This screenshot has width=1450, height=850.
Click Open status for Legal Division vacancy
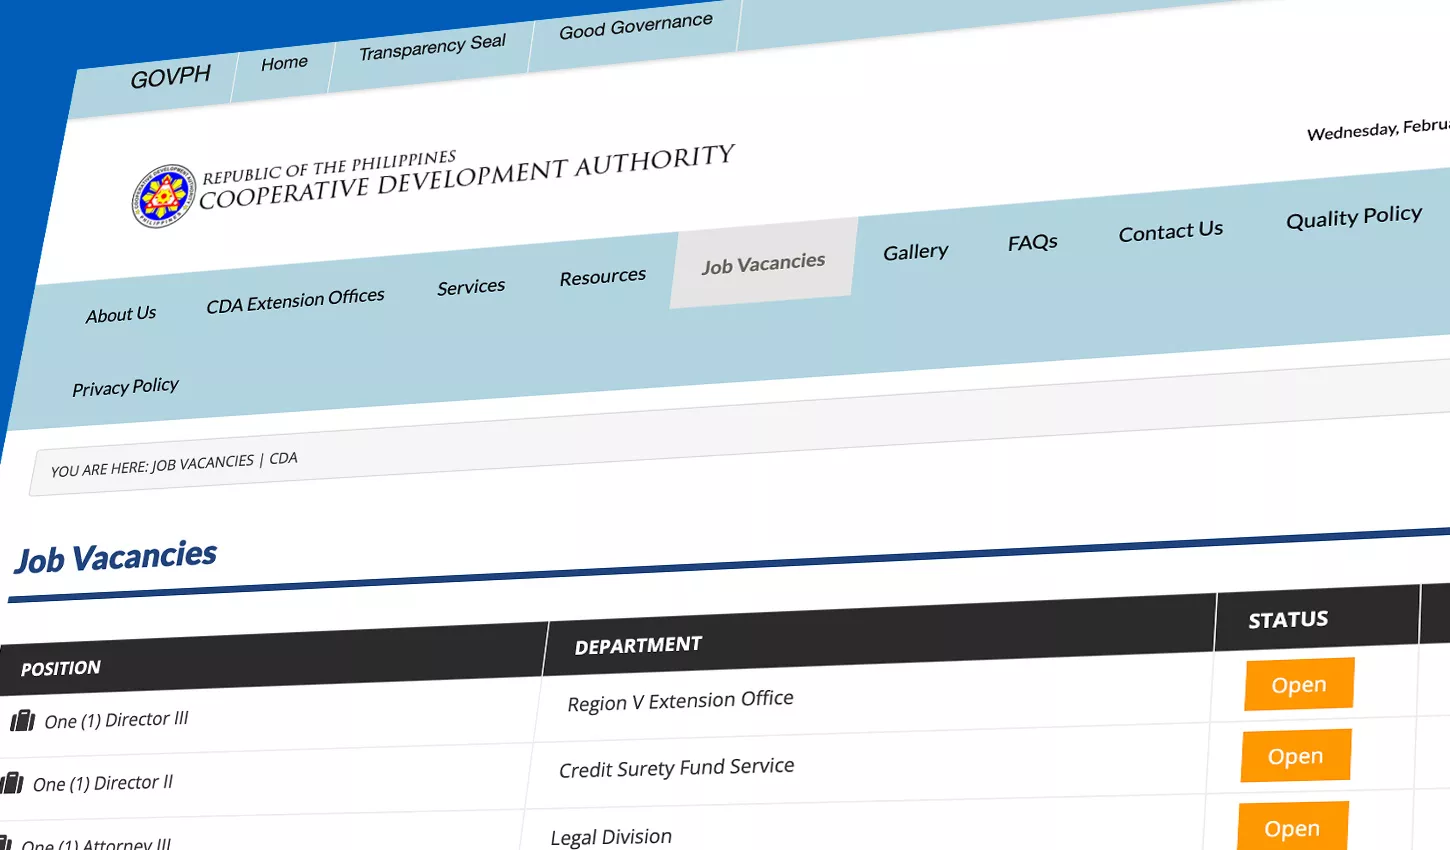pos(1292,827)
